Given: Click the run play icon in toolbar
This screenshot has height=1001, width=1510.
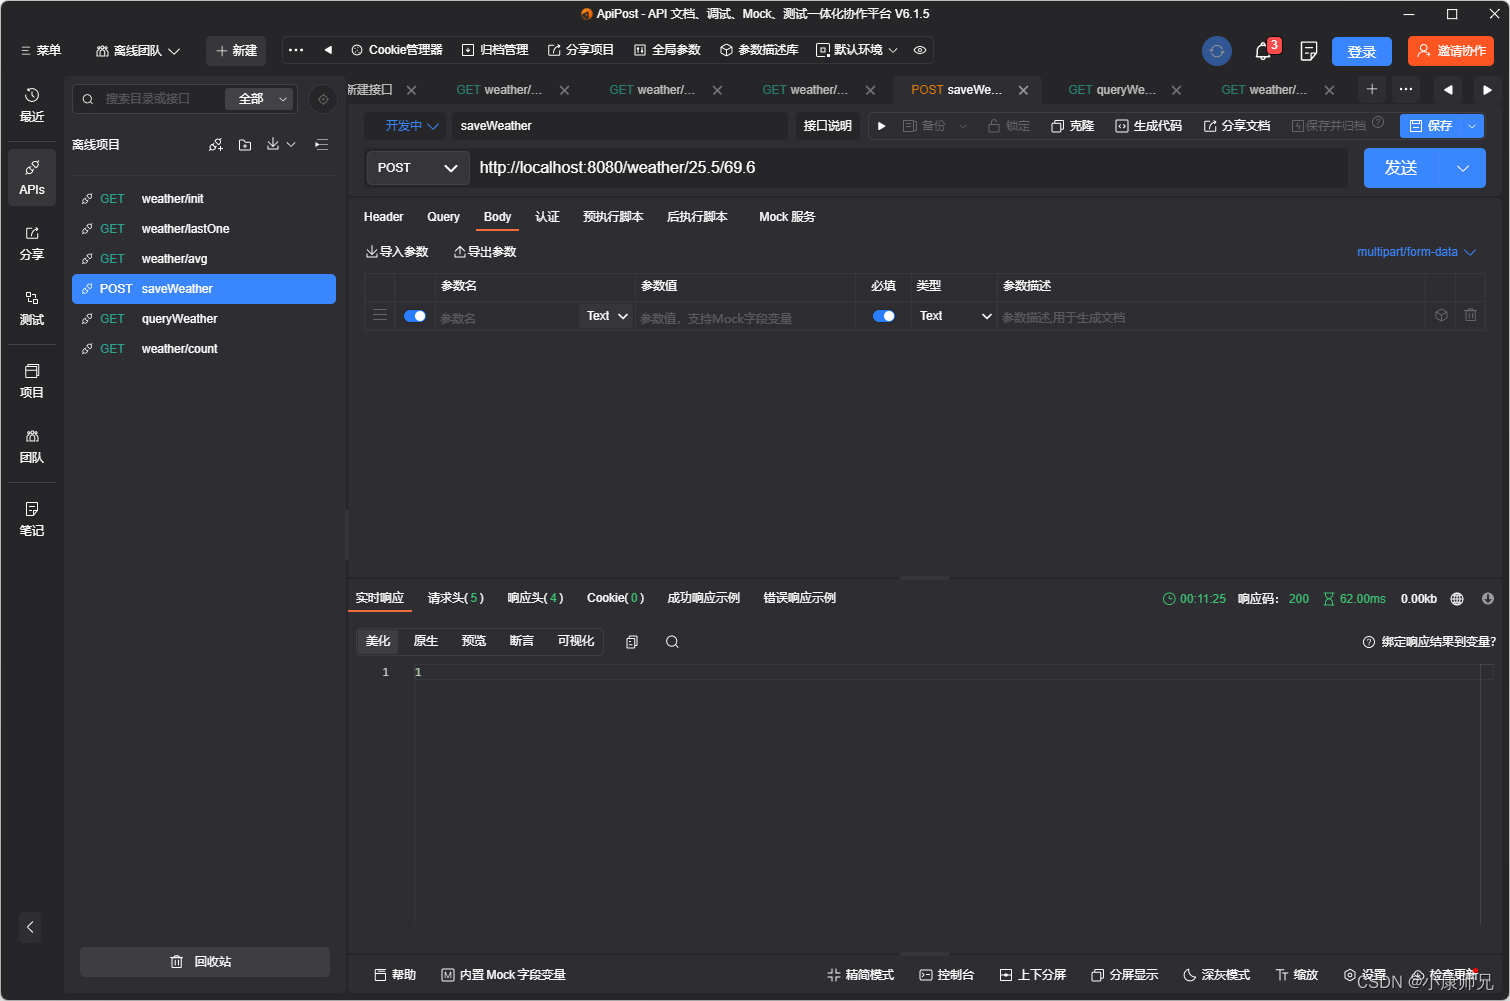Looking at the screenshot, I should (x=881, y=126).
